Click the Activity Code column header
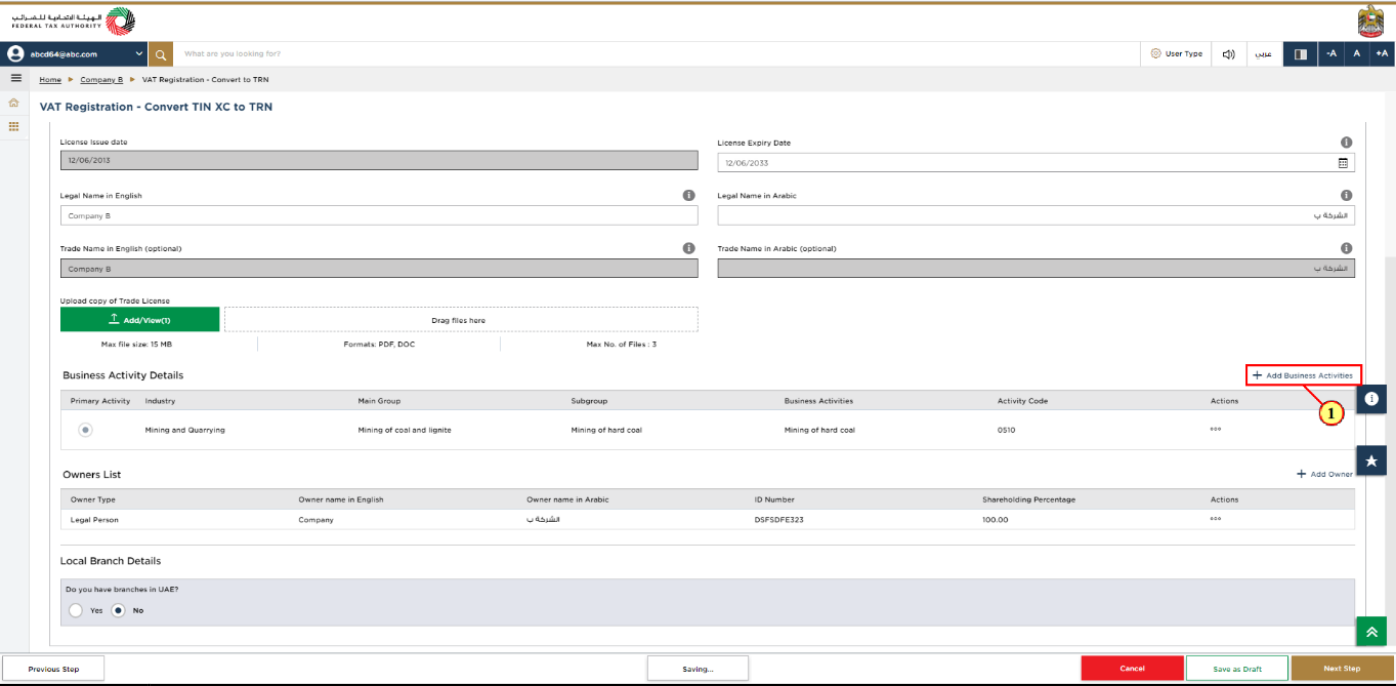The height and width of the screenshot is (686, 1396). coord(1022,401)
